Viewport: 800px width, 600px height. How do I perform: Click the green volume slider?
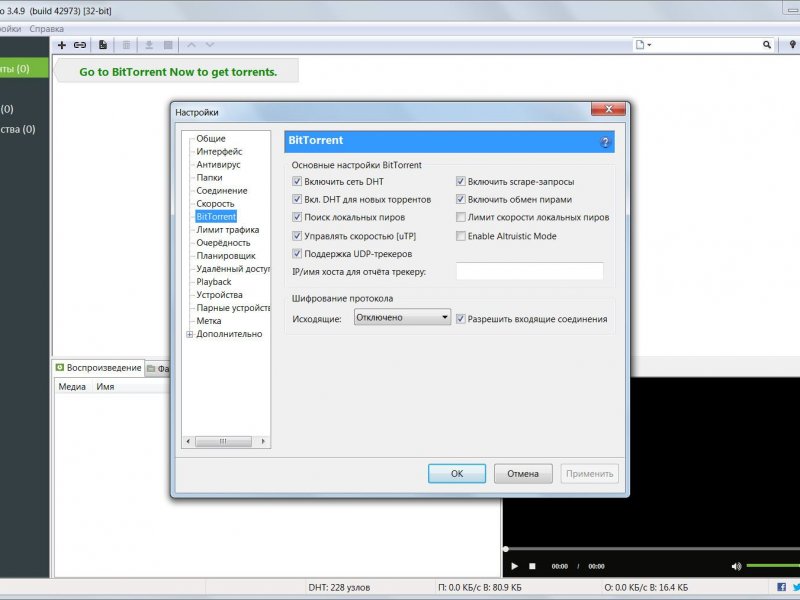[x=773, y=566]
